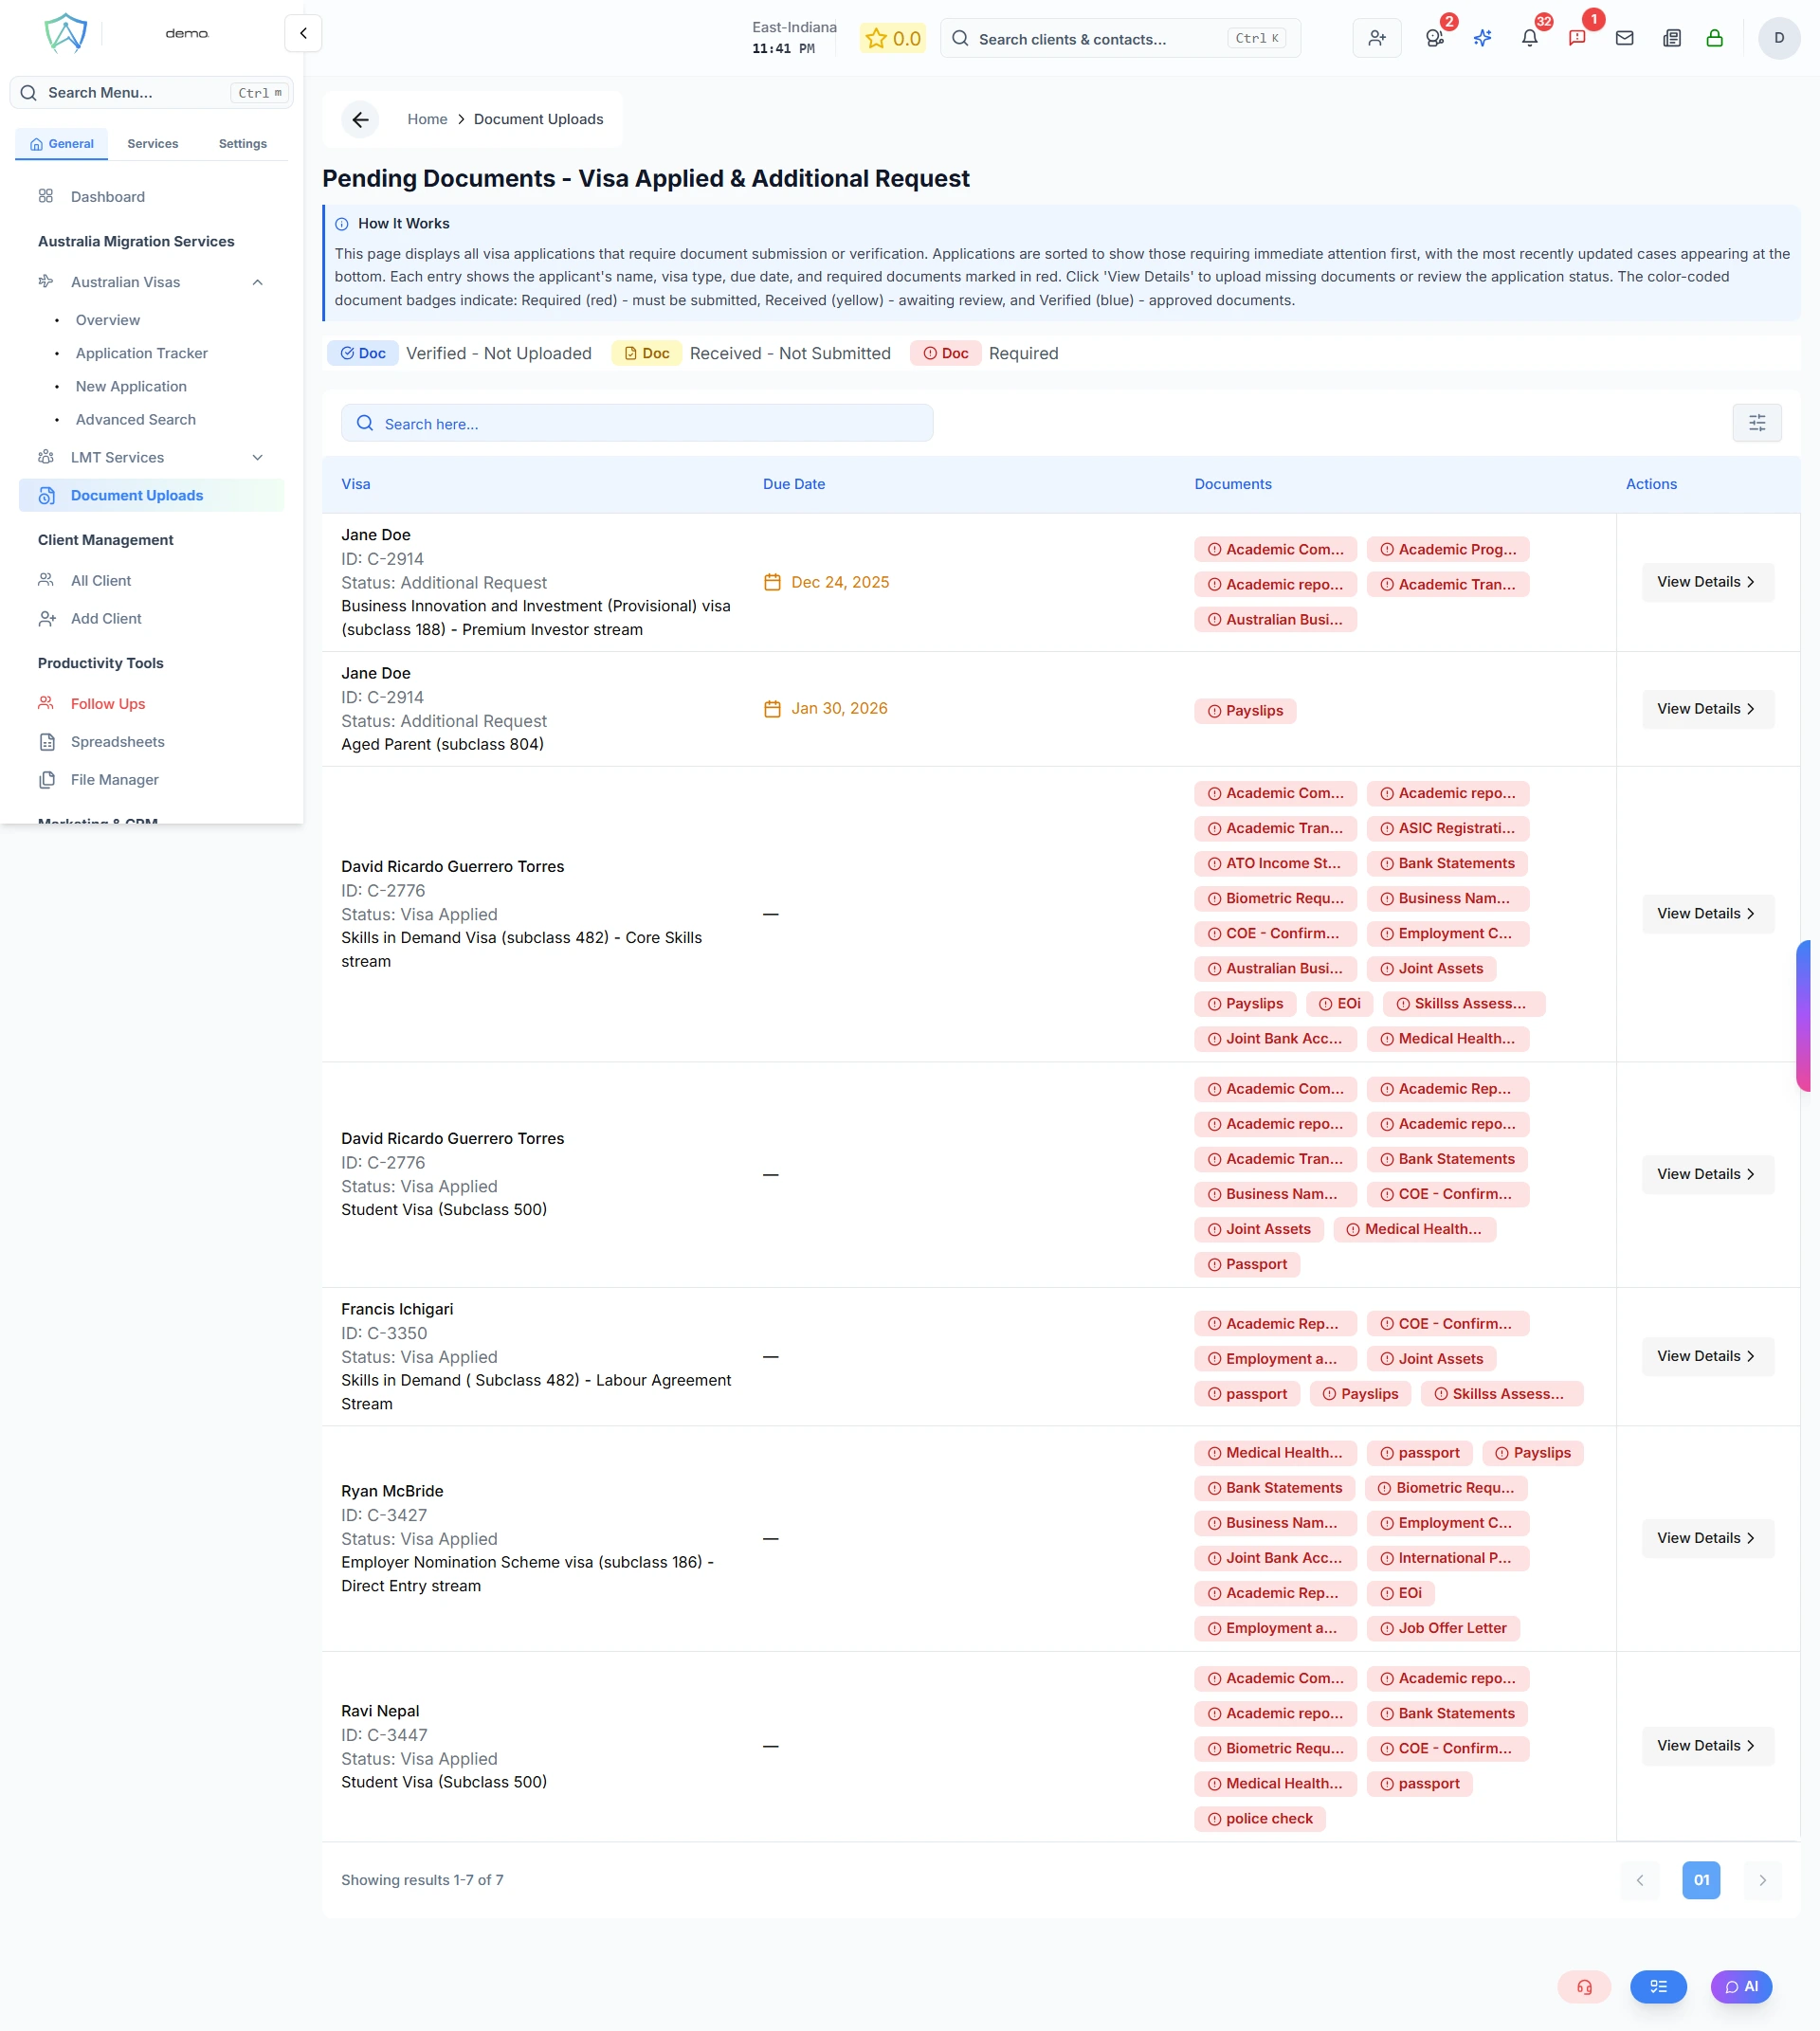Click the red headset support icon
Viewport: 1820px width, 2031px height.
(1583, 1987)
